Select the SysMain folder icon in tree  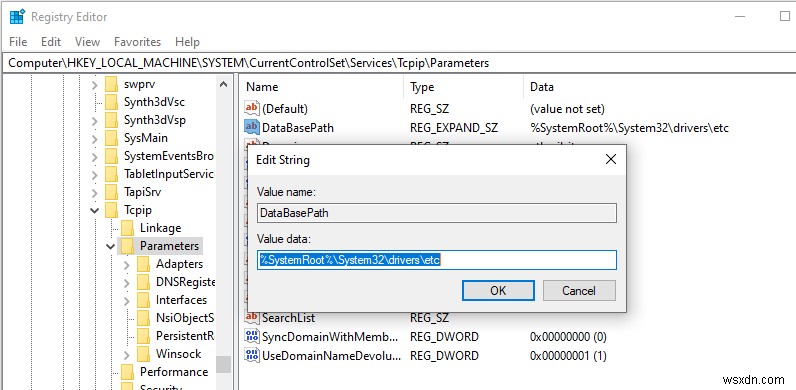(112, 138)
